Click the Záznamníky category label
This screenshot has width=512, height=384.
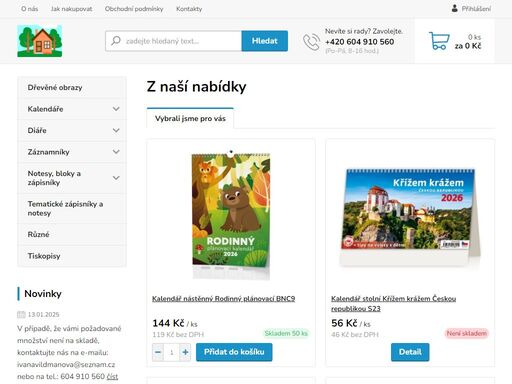(49, 152)
